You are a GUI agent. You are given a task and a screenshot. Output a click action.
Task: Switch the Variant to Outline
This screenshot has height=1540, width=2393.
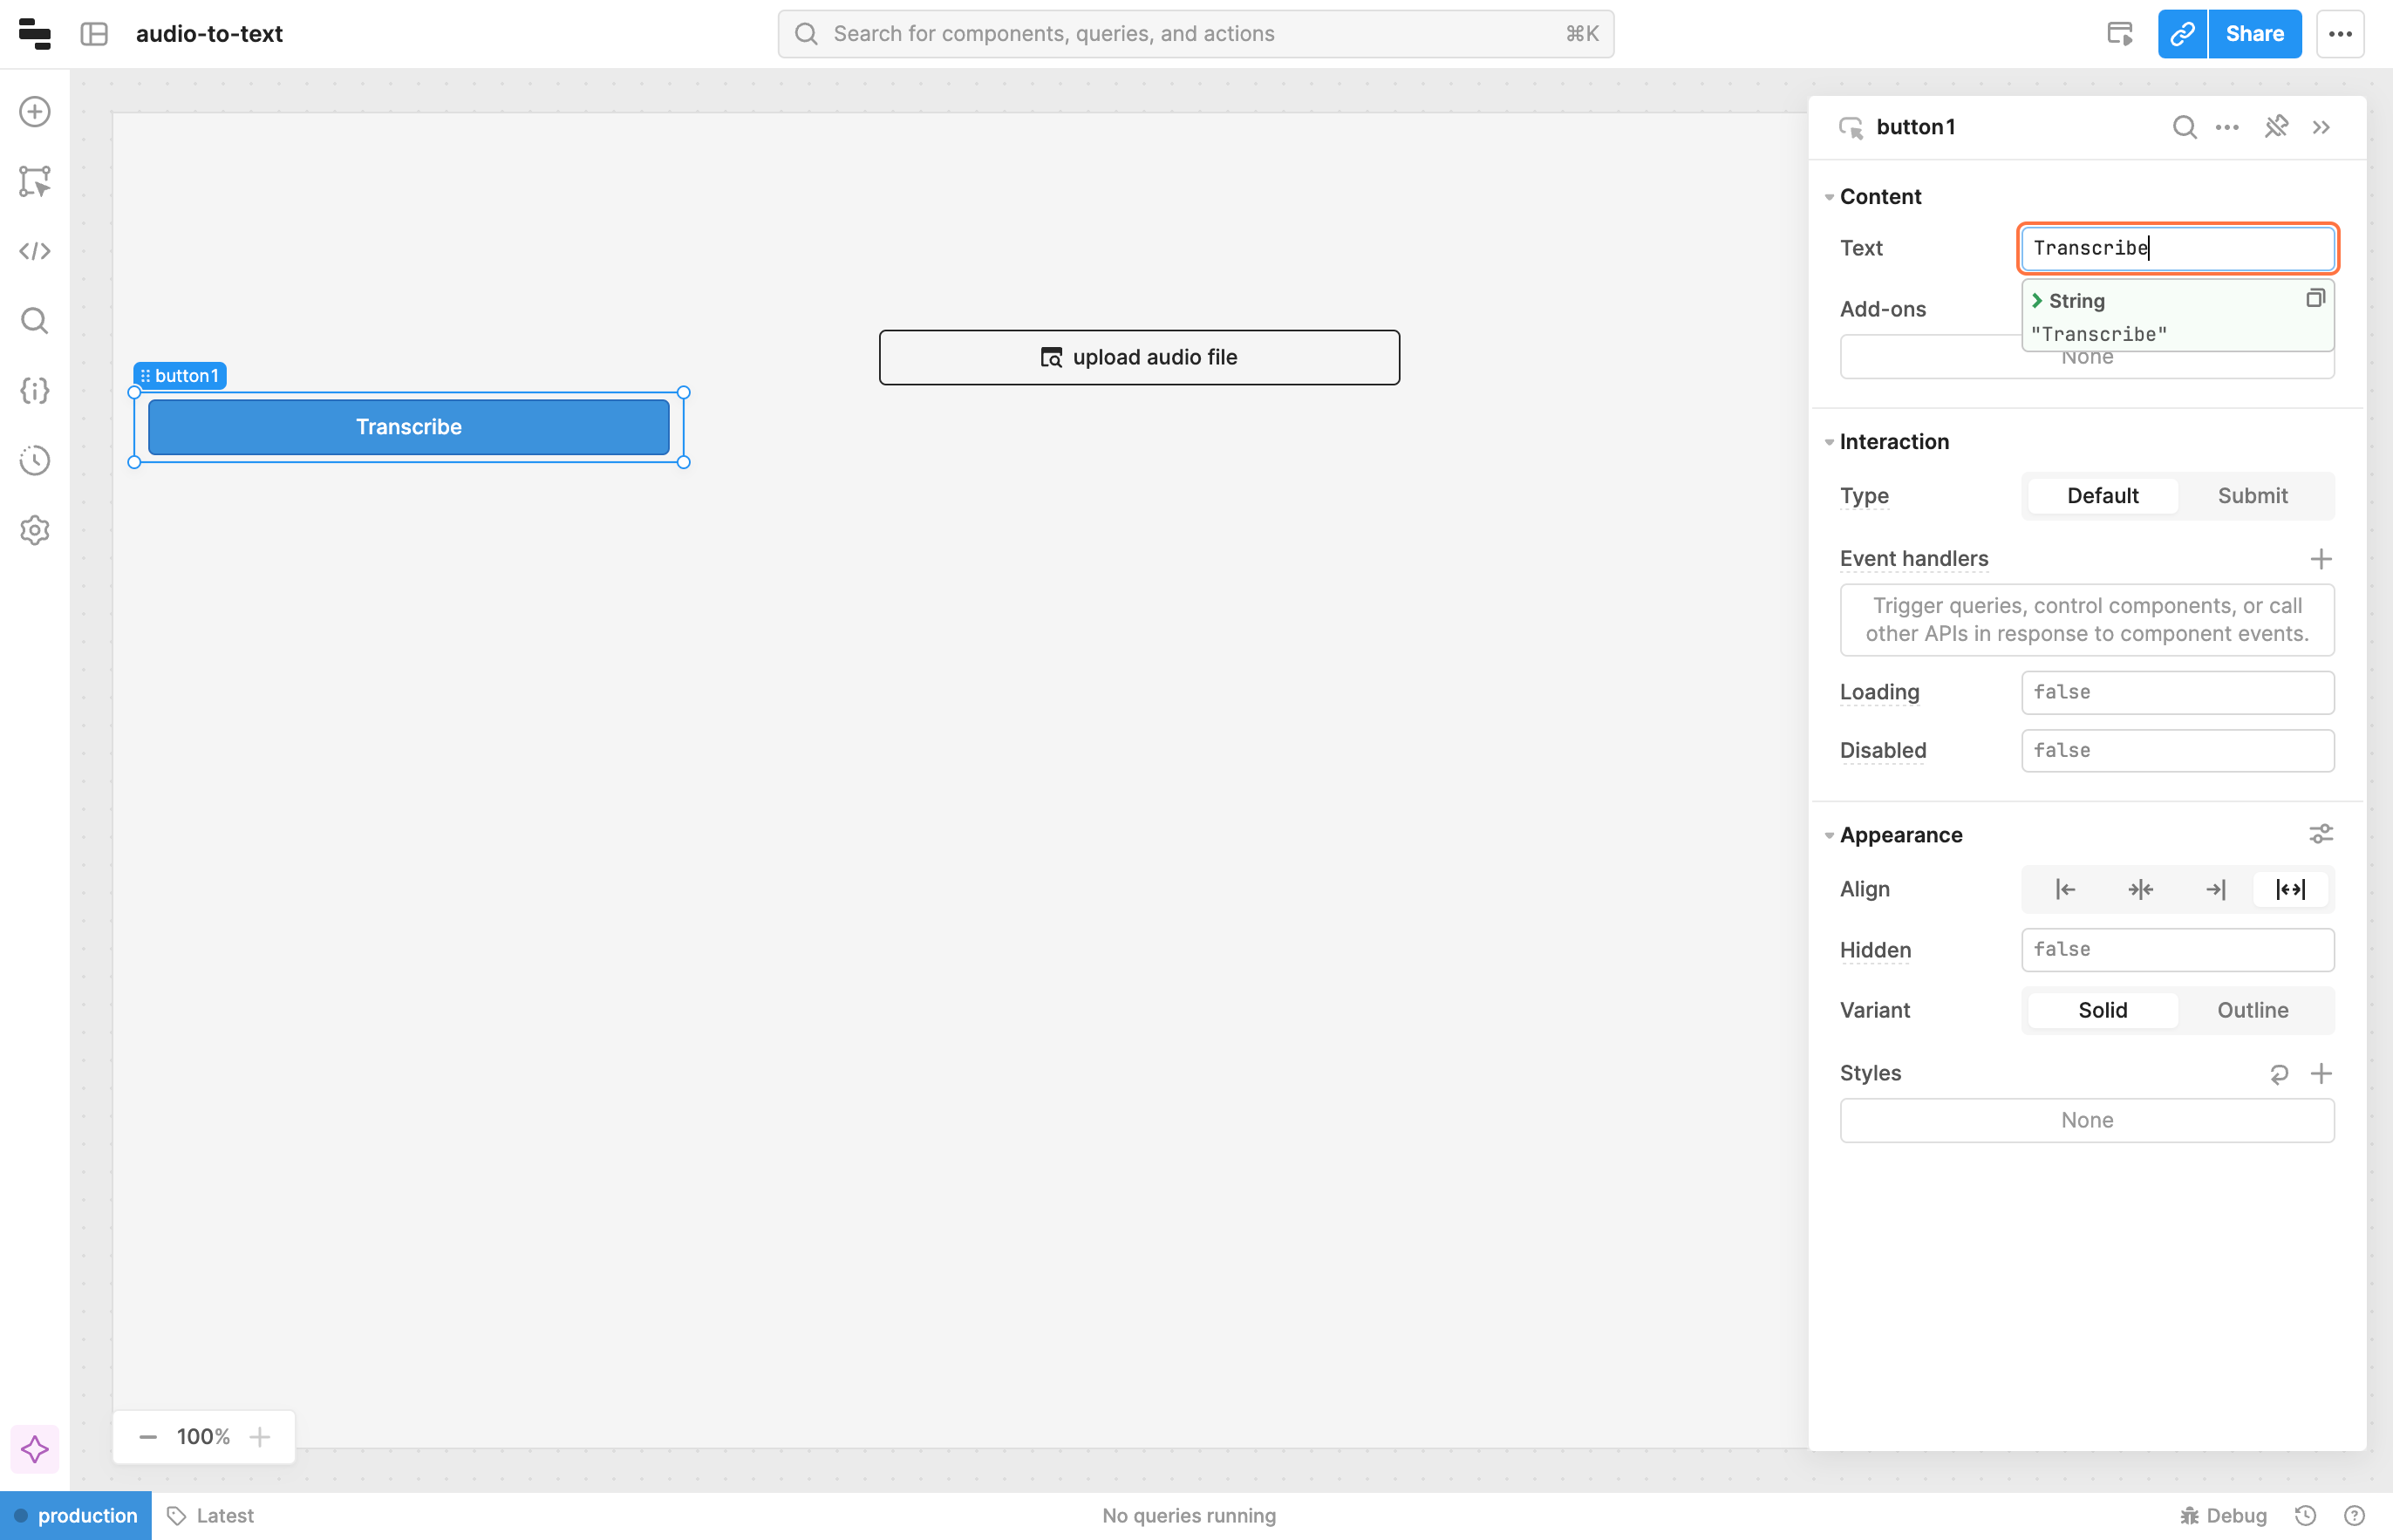(2252, 1010)
